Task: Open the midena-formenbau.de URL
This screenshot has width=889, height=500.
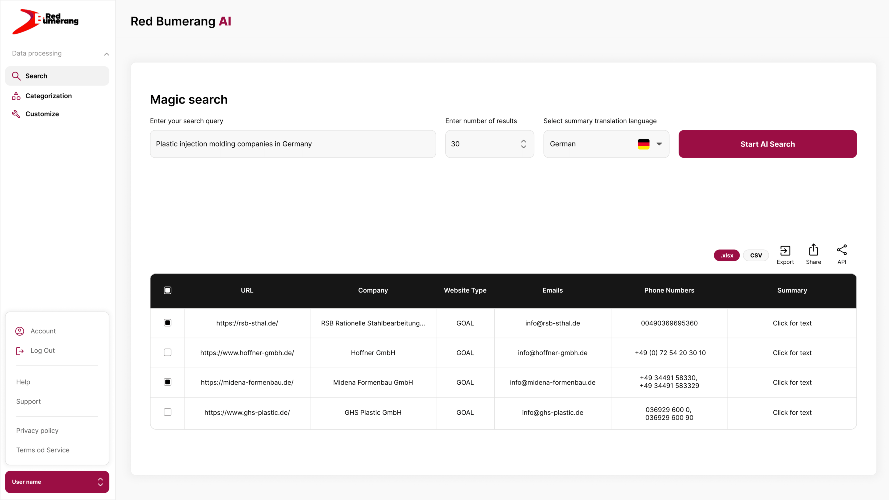Action: [247, 383]
